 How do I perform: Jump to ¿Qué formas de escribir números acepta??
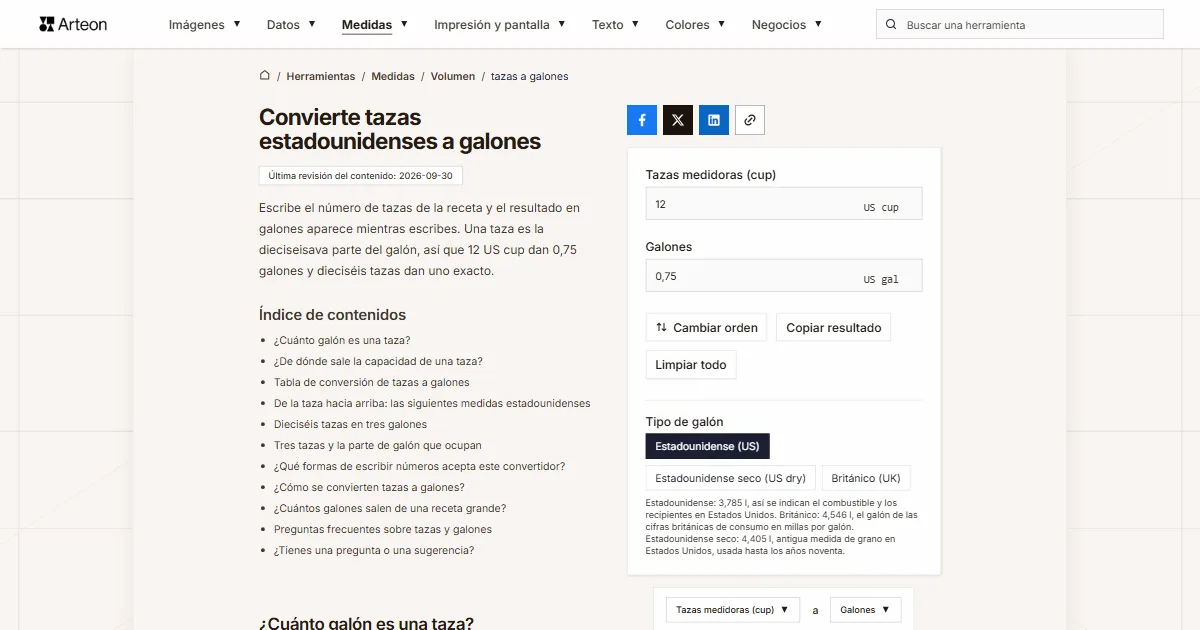pyautogui.click(x=420, y=466)
